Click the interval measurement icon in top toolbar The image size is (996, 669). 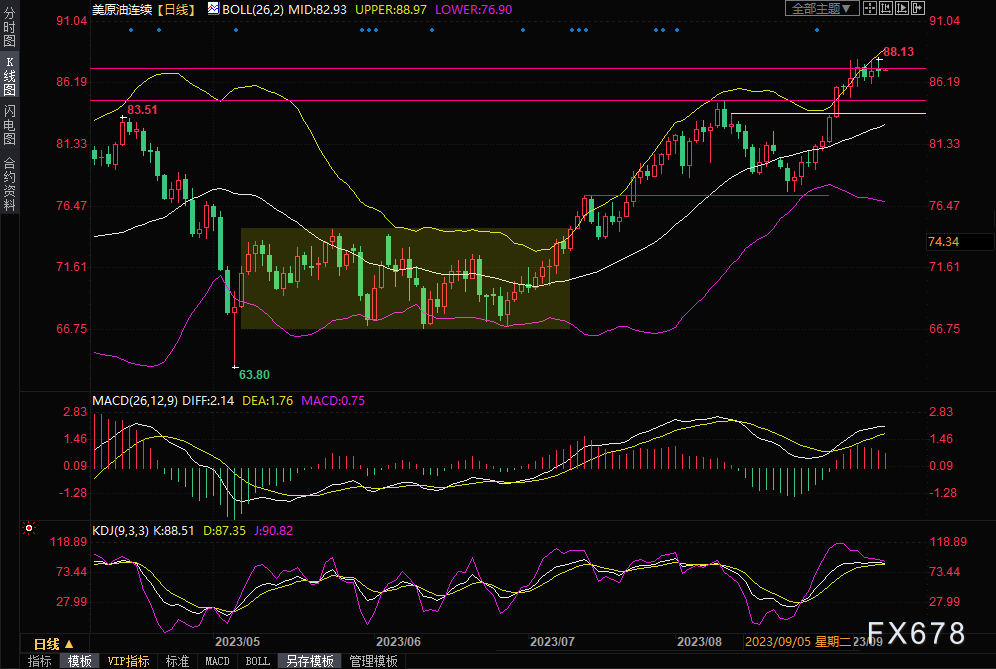[x=885, y=8]
